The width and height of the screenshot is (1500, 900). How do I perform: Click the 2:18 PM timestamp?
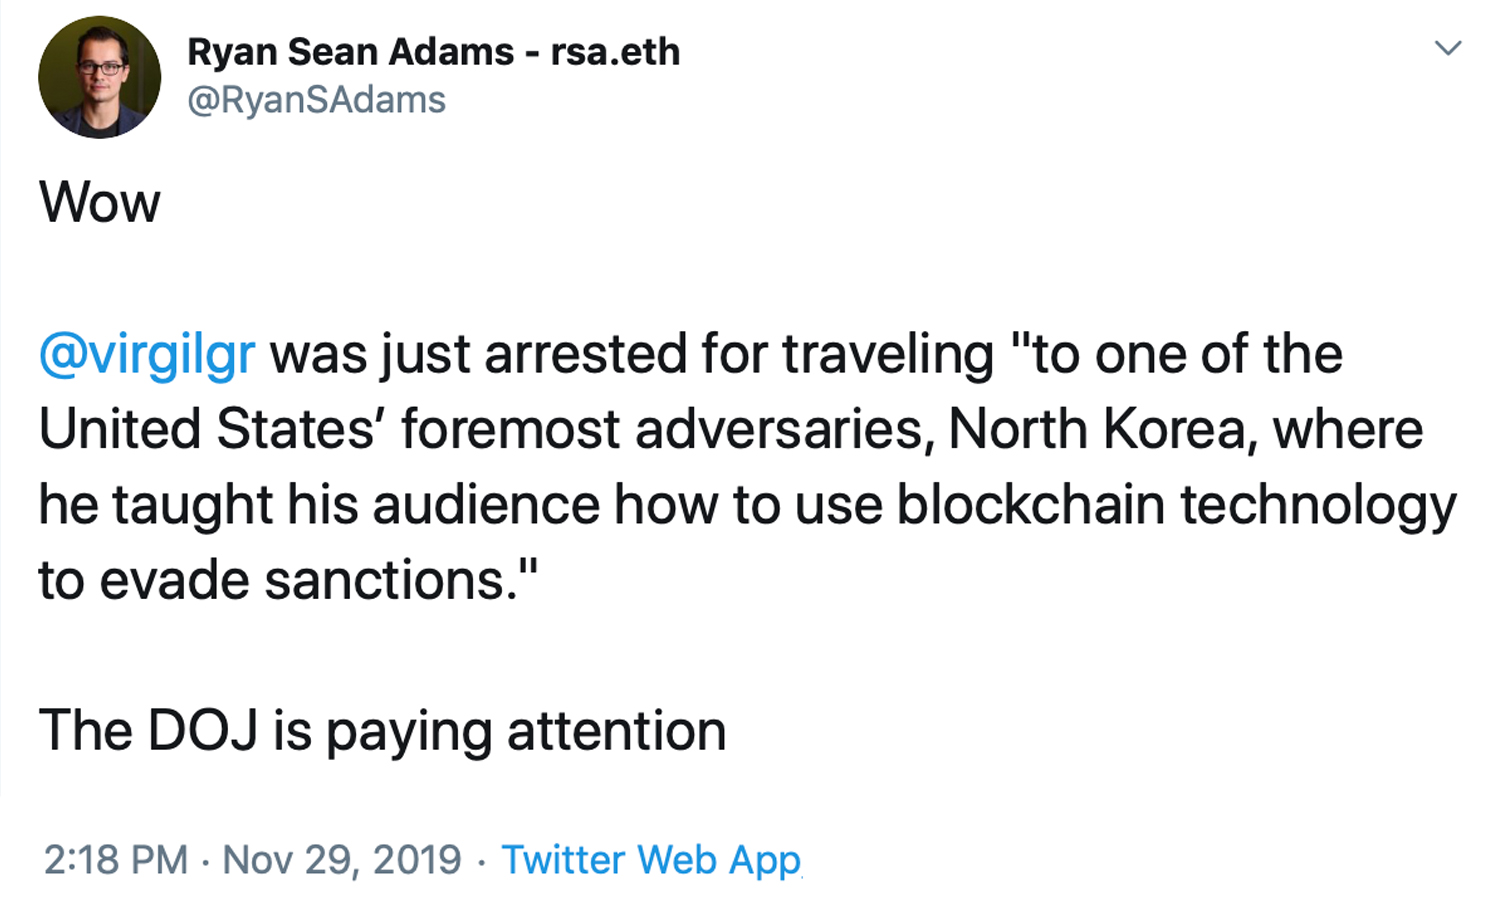click(x=115, y=860)
